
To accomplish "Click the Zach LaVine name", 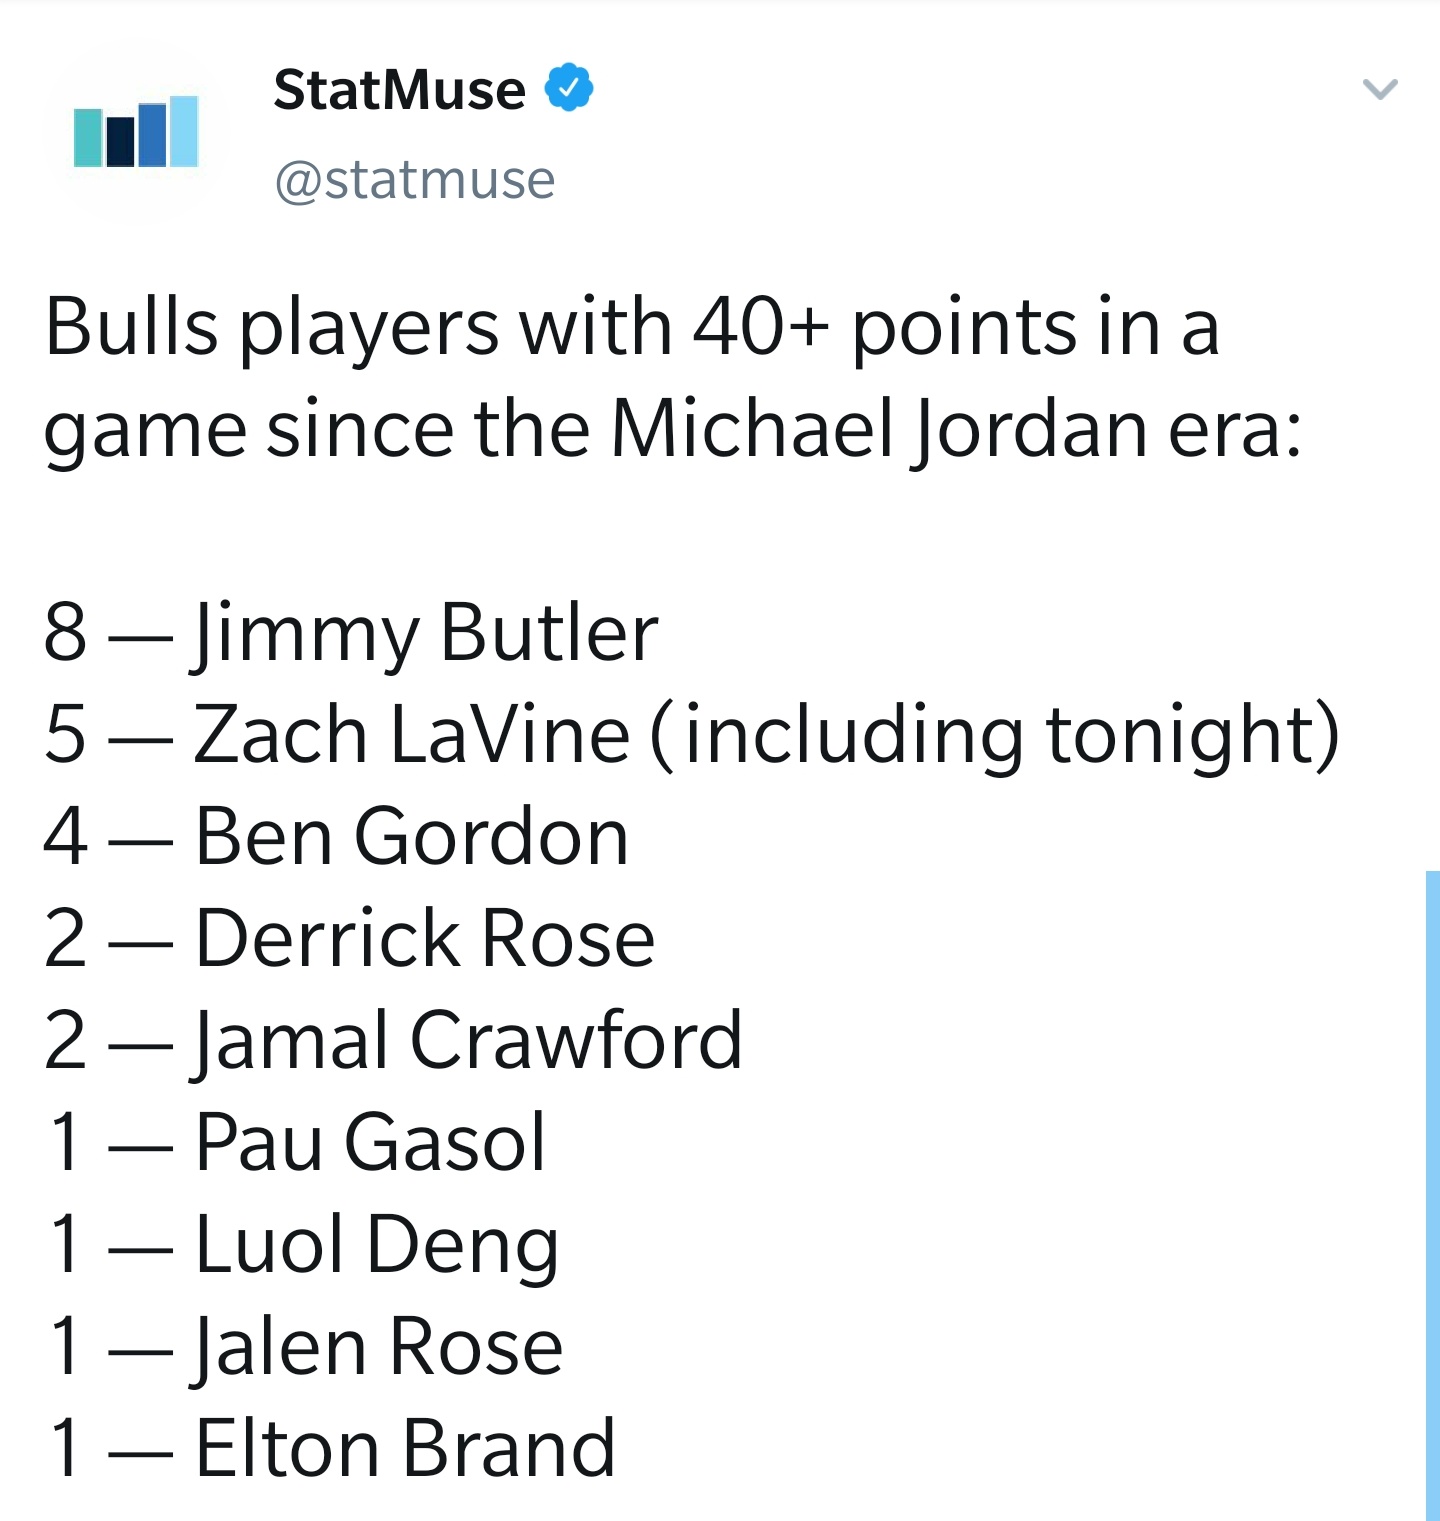I will (412, 735).
